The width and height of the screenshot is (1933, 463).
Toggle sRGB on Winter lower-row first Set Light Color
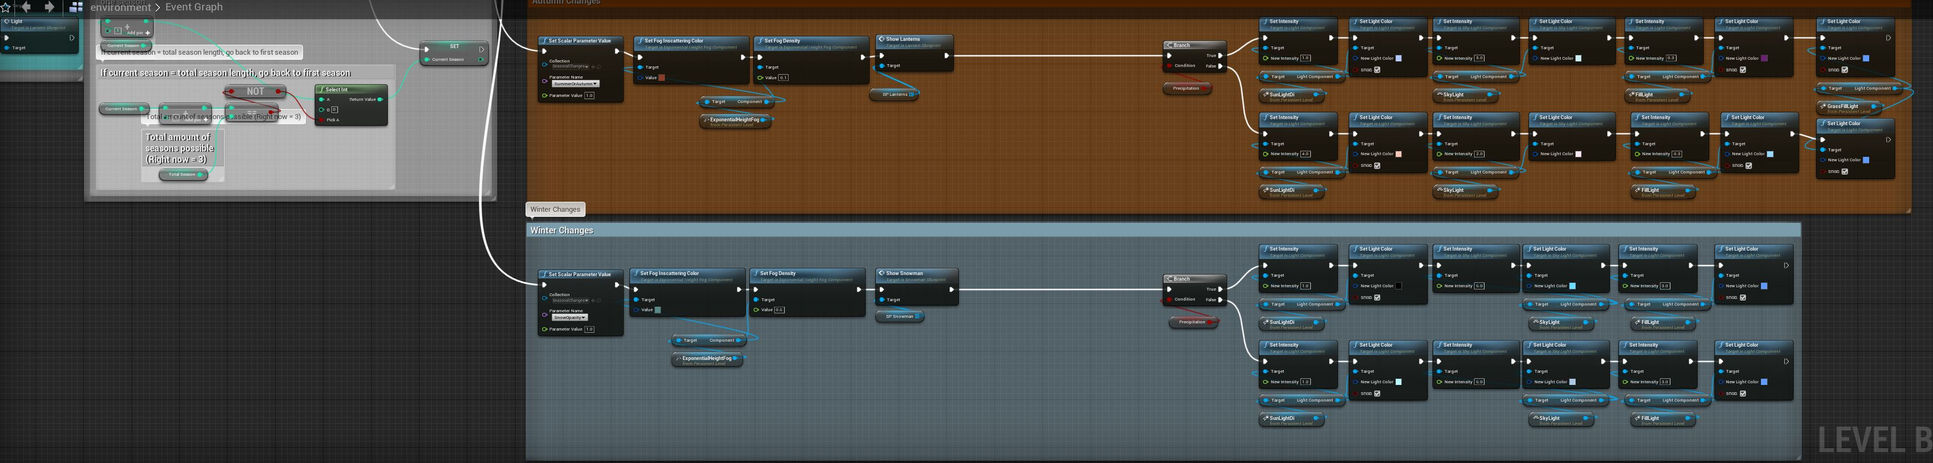(x=1377, y=393)
